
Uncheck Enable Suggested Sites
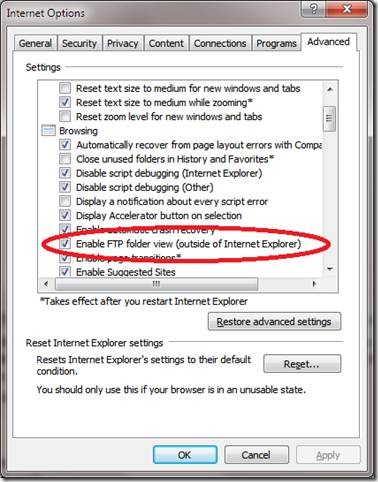coord(65,272)
